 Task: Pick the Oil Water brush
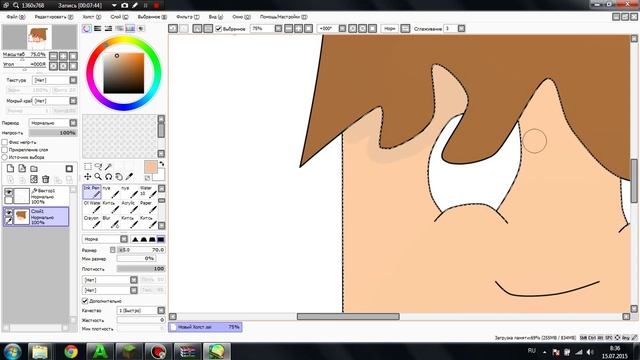pos(92,207)
